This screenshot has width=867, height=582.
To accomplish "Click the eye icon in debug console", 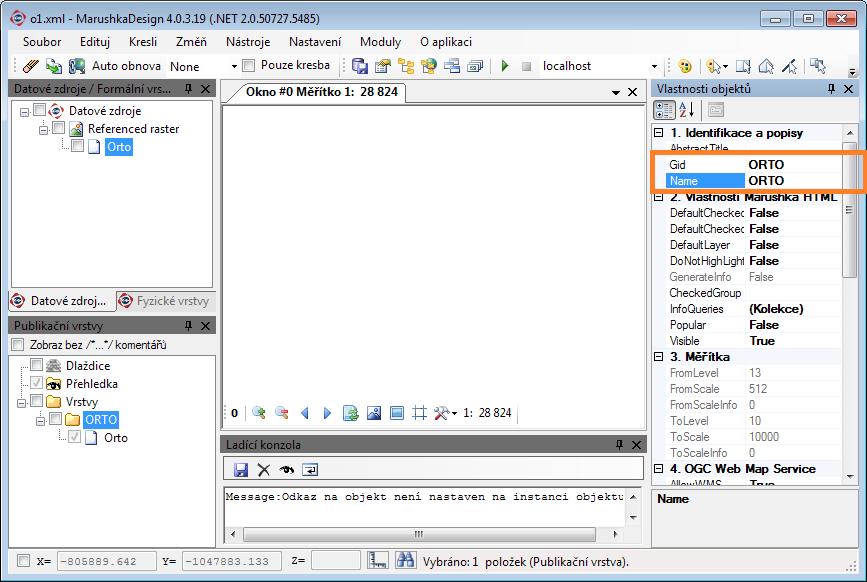I will point(286,470).
